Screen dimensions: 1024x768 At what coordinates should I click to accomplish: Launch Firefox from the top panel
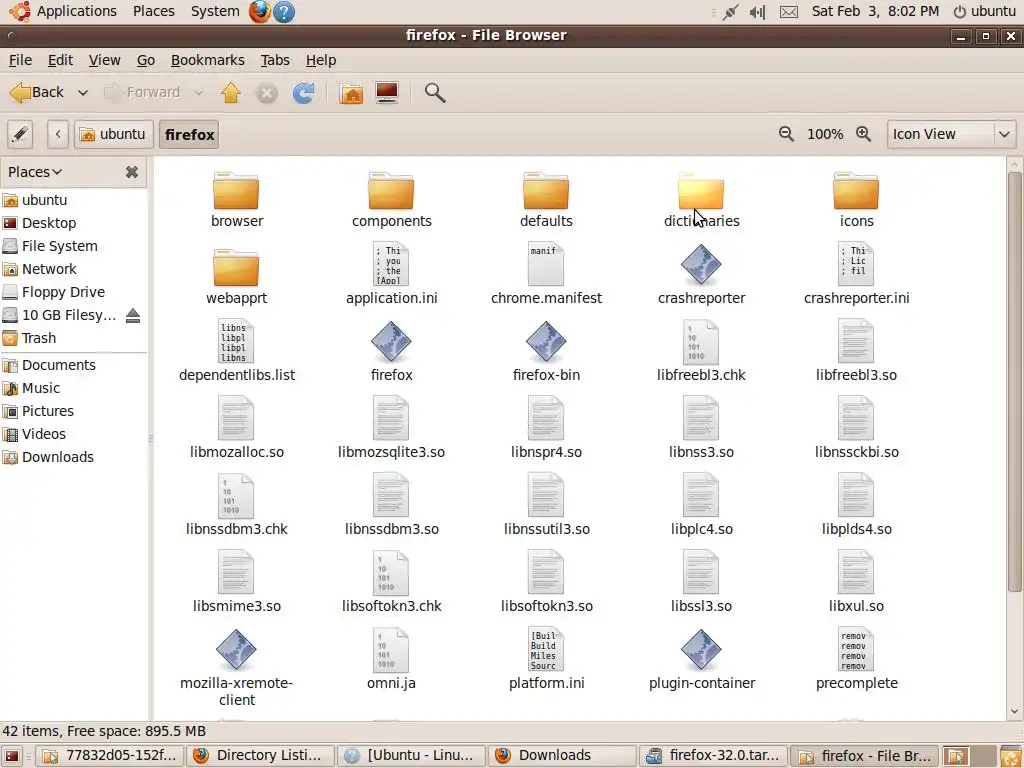tap(259, 12)
